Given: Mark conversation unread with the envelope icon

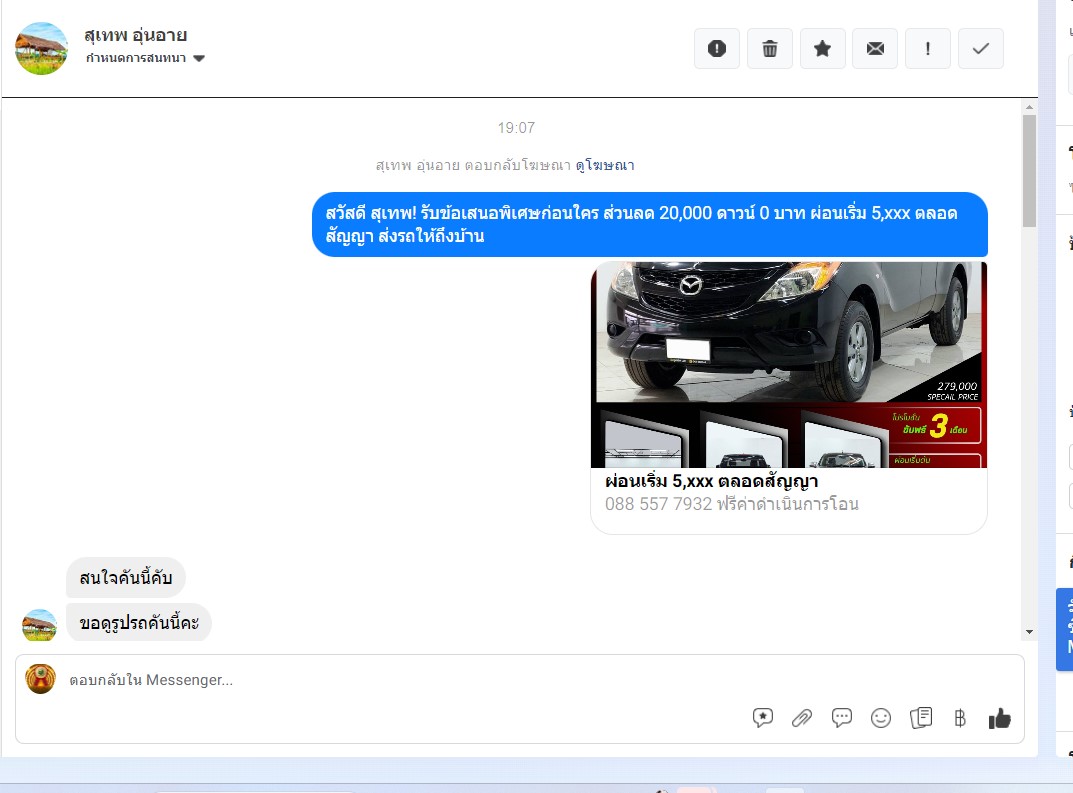Looking at the screenshot, I should coord(875,48).
